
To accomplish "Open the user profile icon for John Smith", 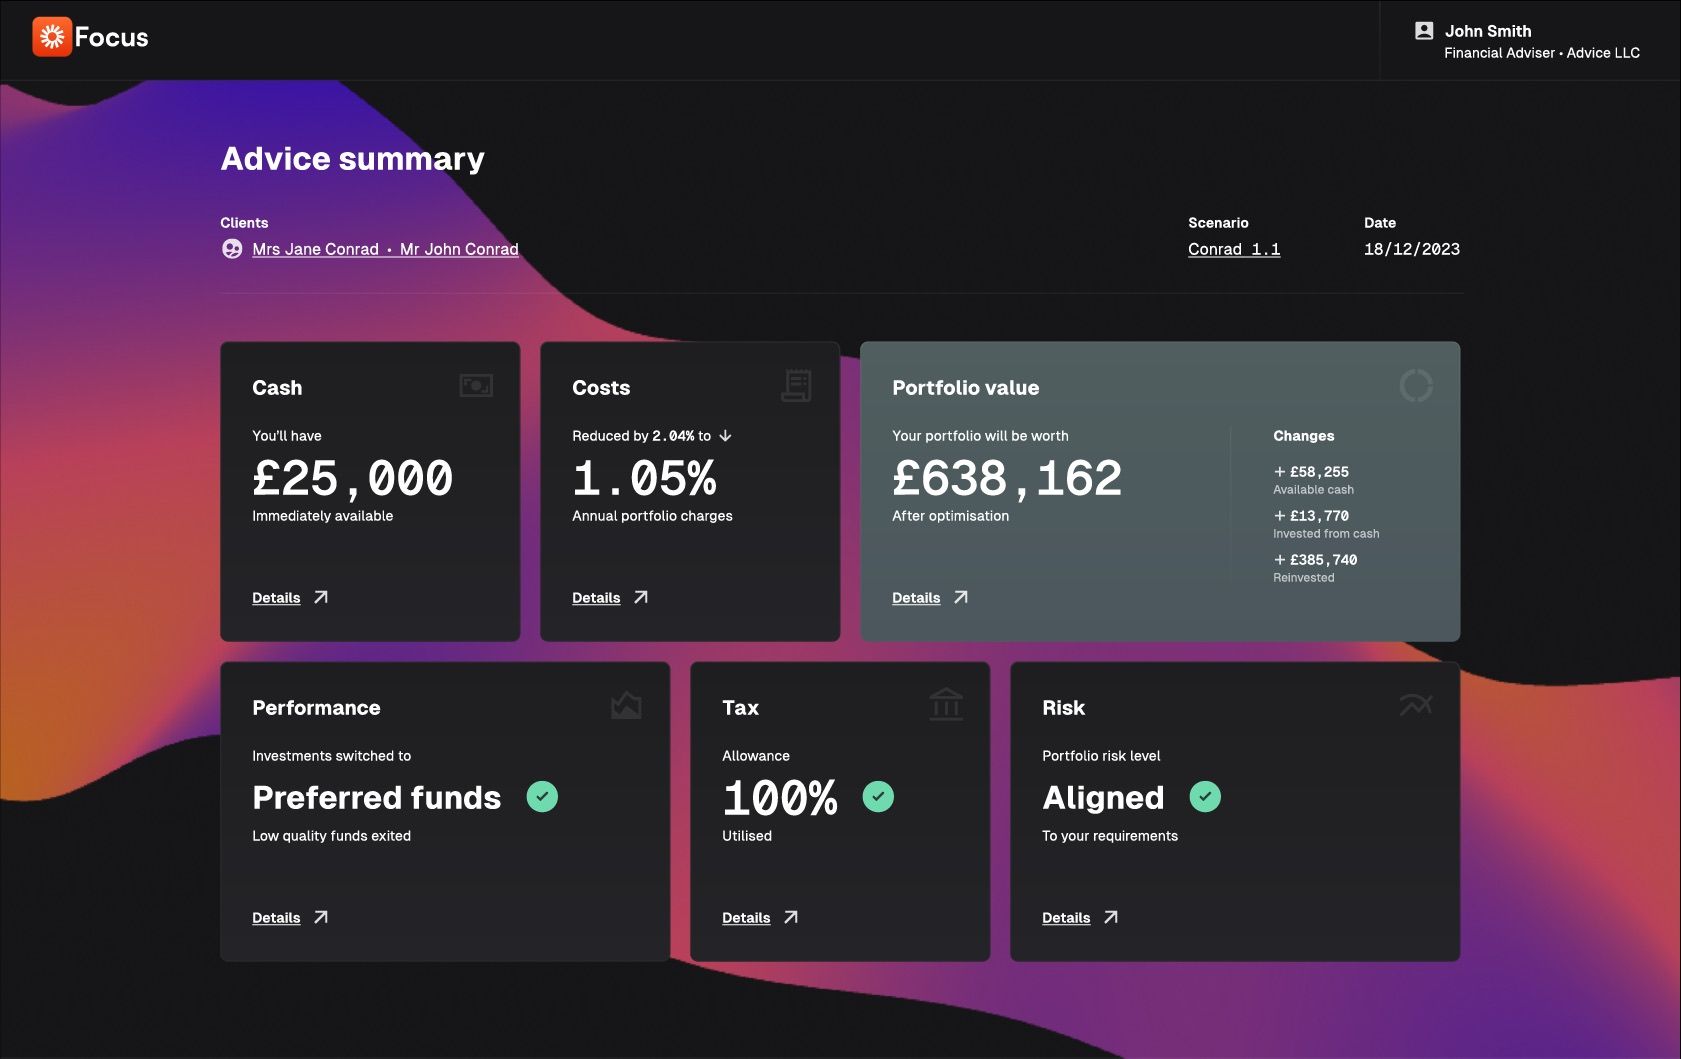I will tap(1424, 31).
